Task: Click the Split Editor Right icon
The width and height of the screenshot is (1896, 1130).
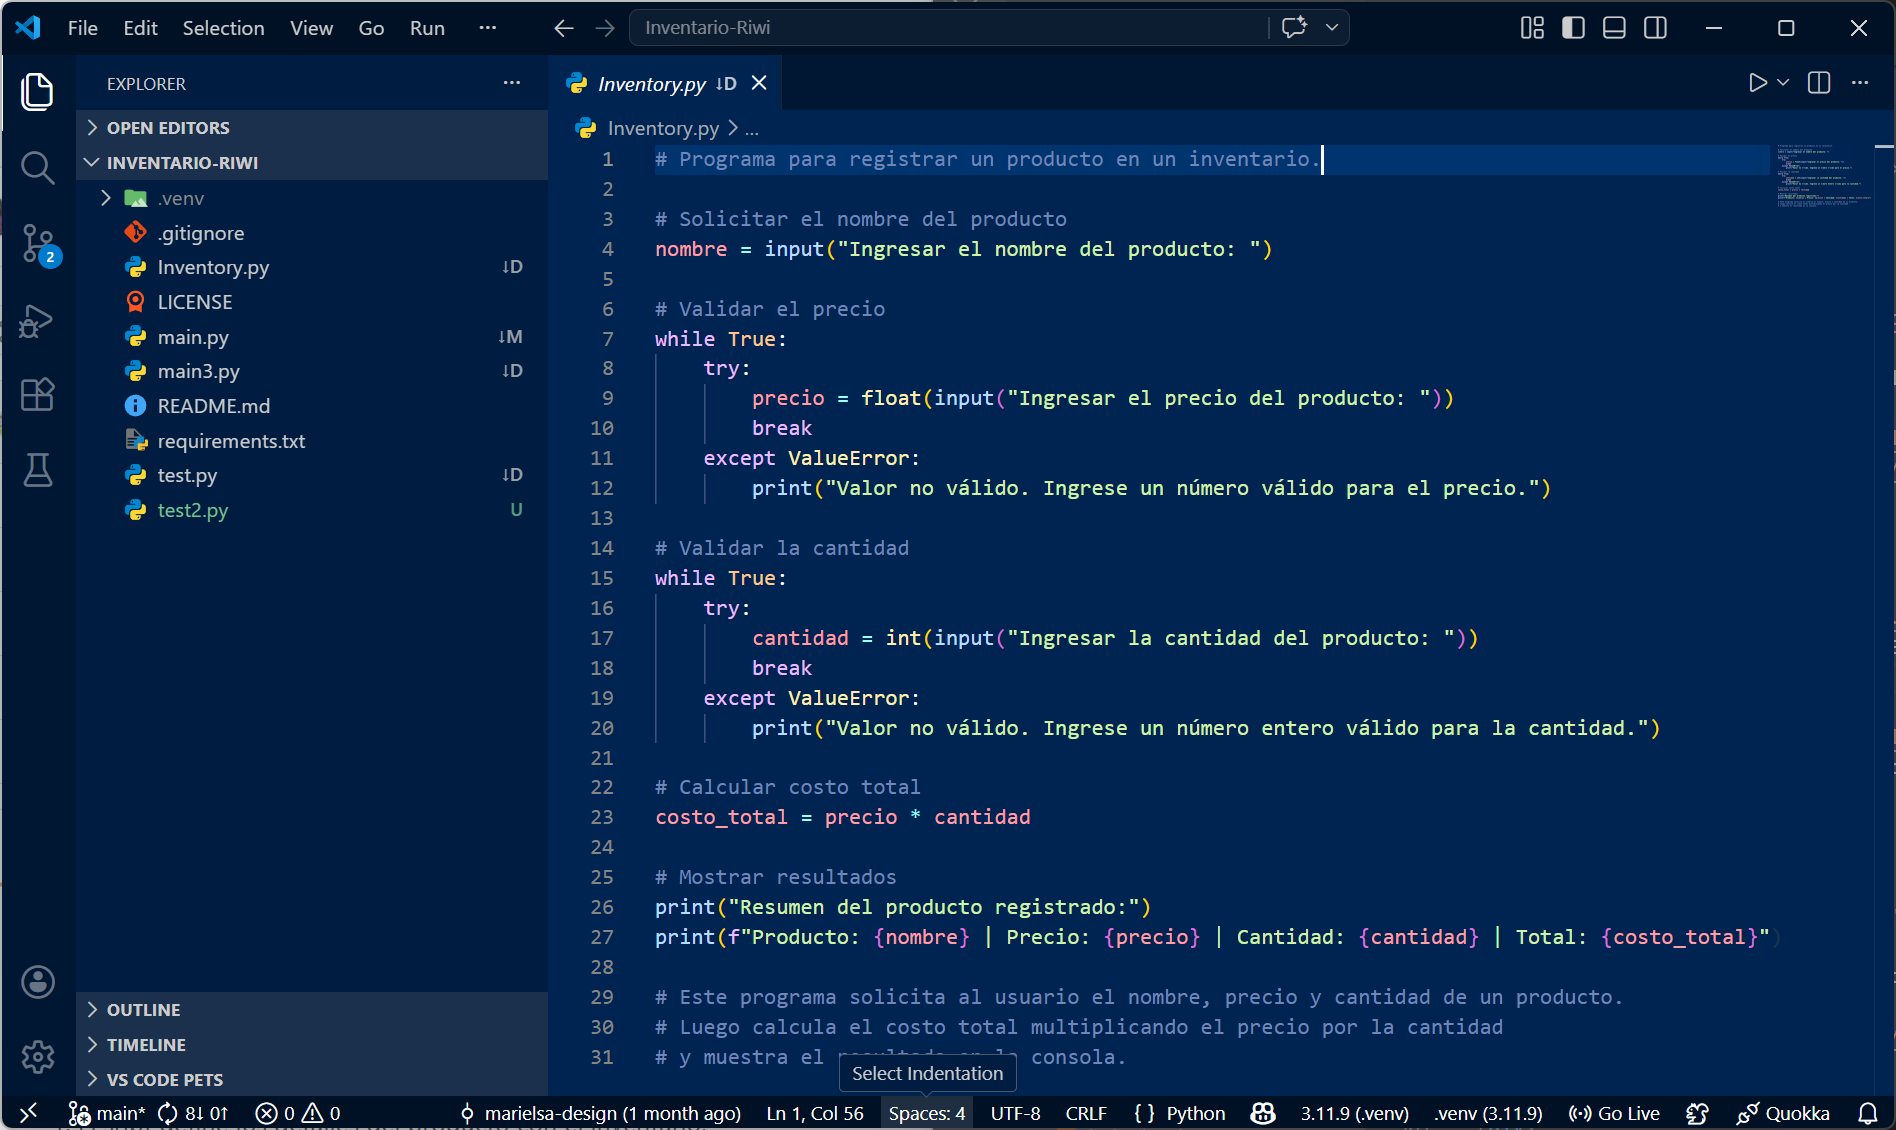Action: (x=1819, y=83)
